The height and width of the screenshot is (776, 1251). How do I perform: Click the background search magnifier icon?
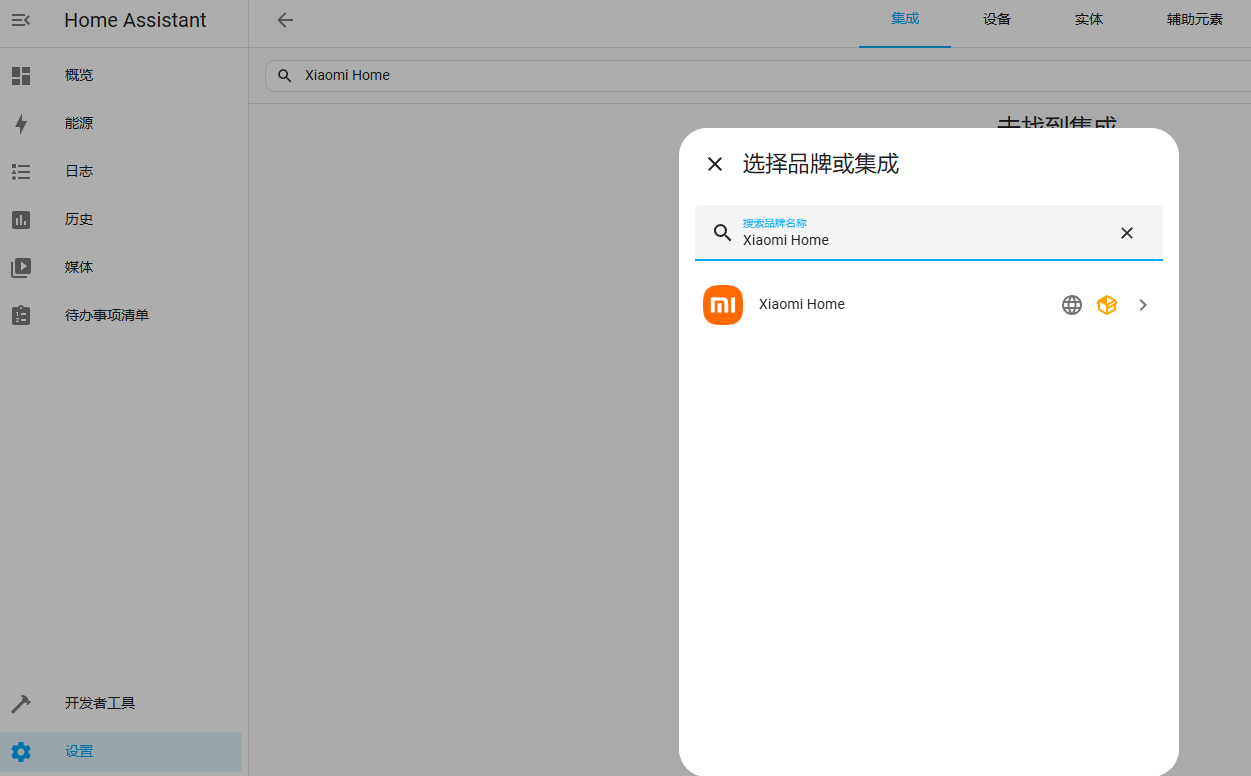click(x=285, y=75)
